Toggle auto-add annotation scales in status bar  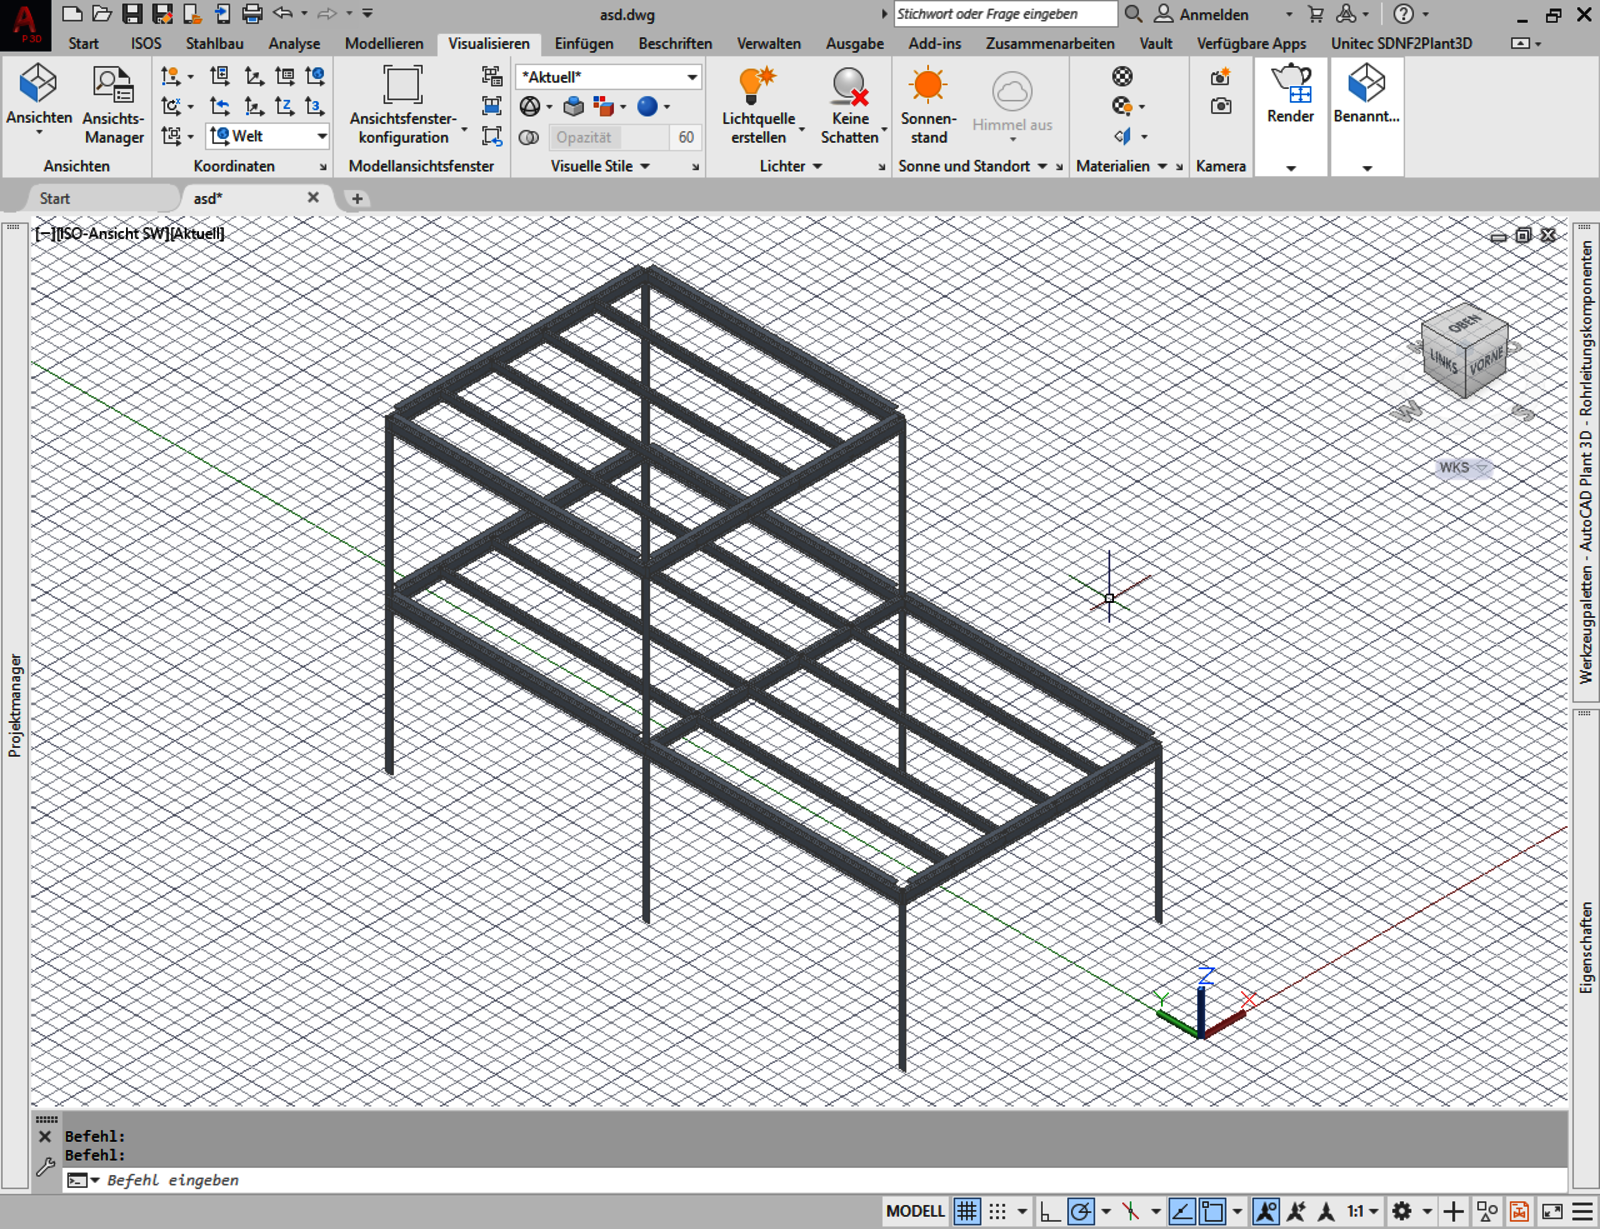coord(1296,1211)
